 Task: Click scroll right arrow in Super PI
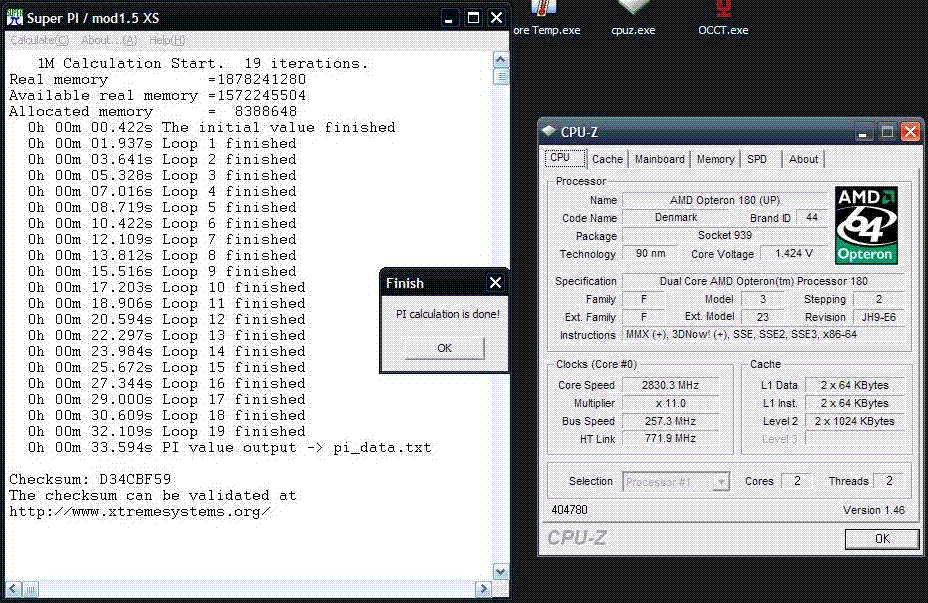pos(484,589)
